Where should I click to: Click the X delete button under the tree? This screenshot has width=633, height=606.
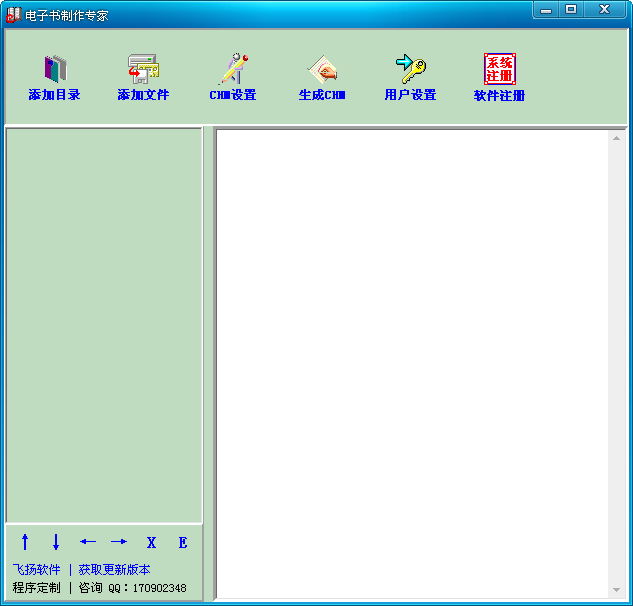151,543
